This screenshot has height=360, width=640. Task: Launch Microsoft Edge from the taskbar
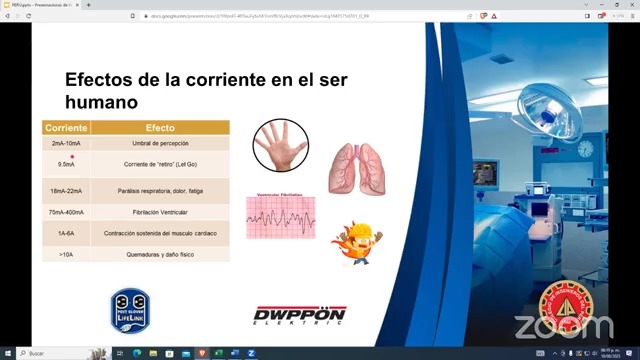(137, 353)
